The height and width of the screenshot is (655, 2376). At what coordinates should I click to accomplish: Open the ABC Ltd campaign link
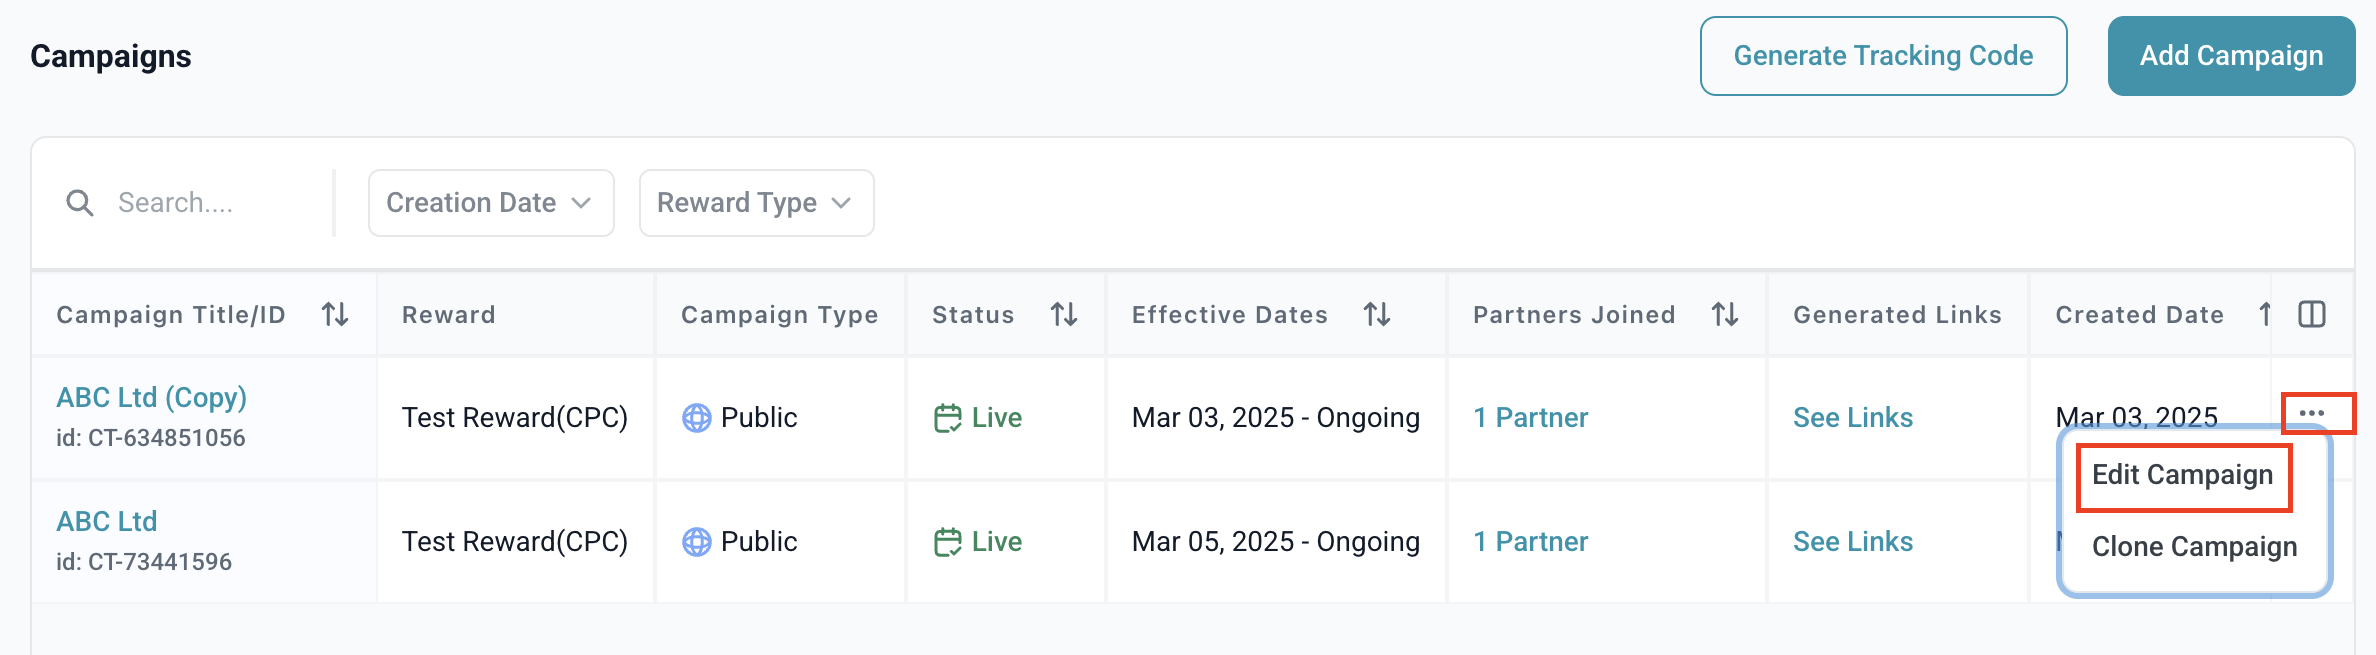(107, 521)
